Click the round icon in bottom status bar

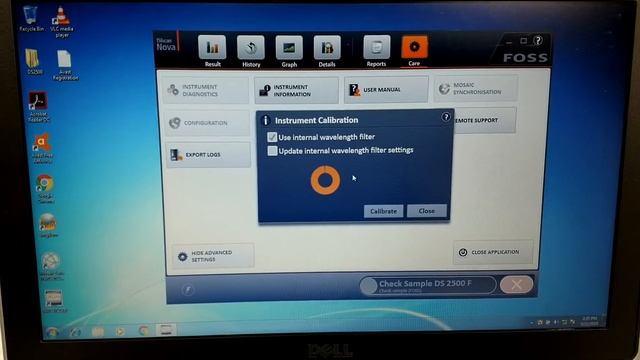click(188, 290)
